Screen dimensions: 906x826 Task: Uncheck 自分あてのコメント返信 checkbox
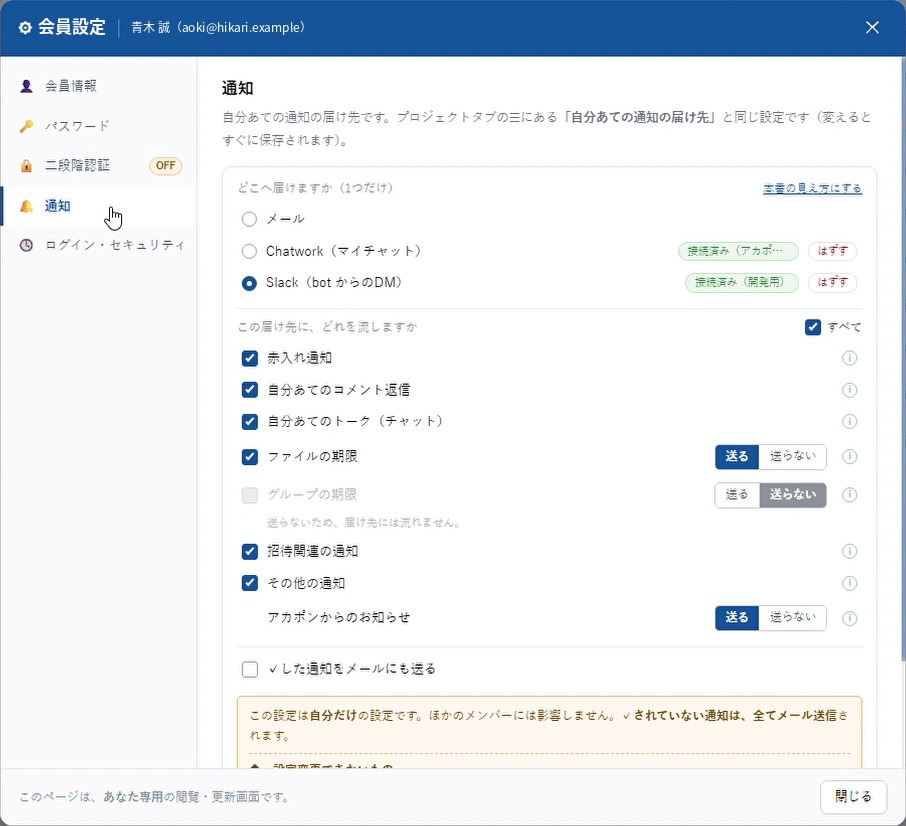pos(250,390)
